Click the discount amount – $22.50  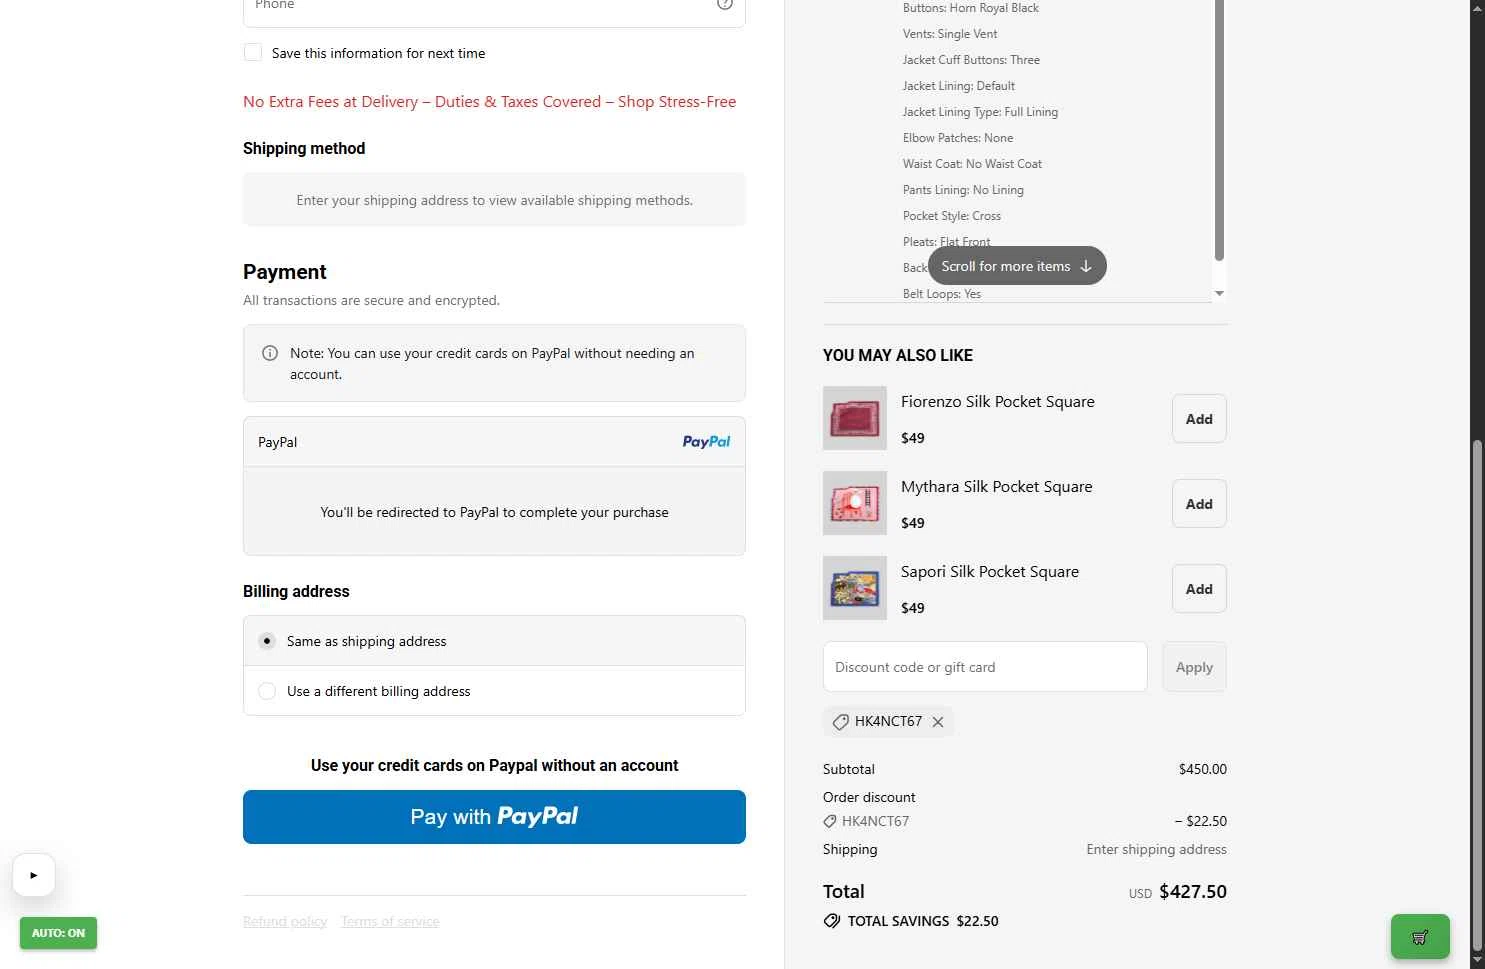(x=1200, y=821)
